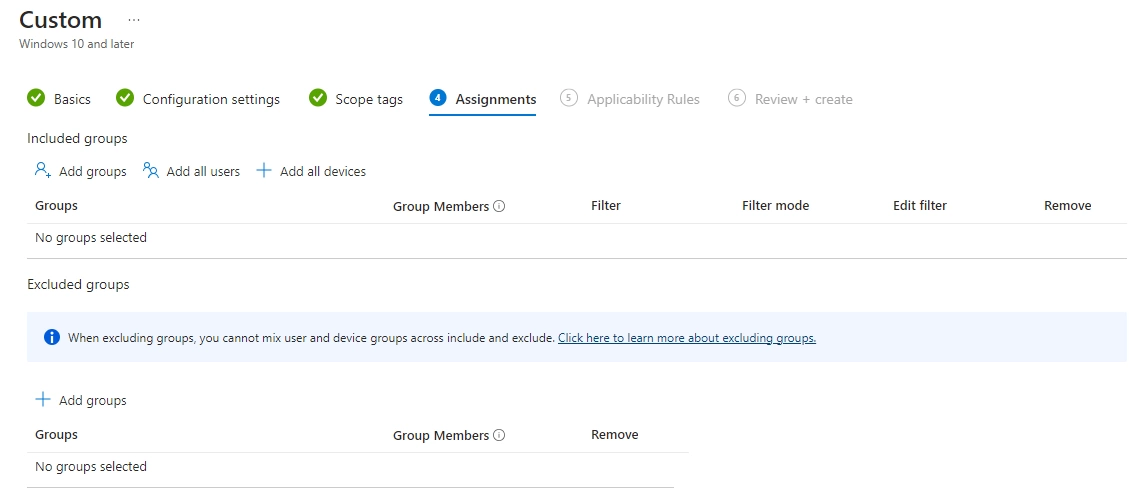Click the Review + create step 6 circle

[737, 98]
